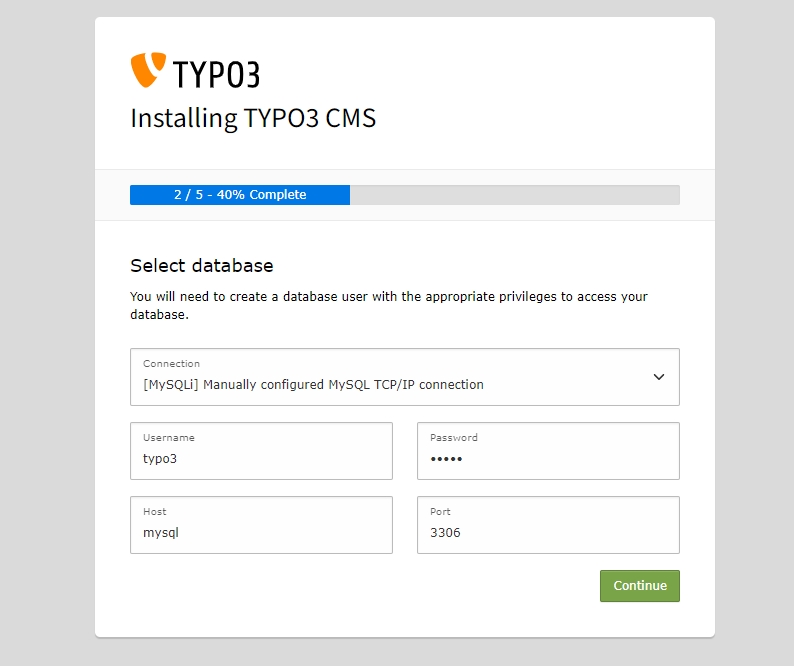The image size is (794, 666).
Task: Click the Select database heading
Action: click(202, 266)
